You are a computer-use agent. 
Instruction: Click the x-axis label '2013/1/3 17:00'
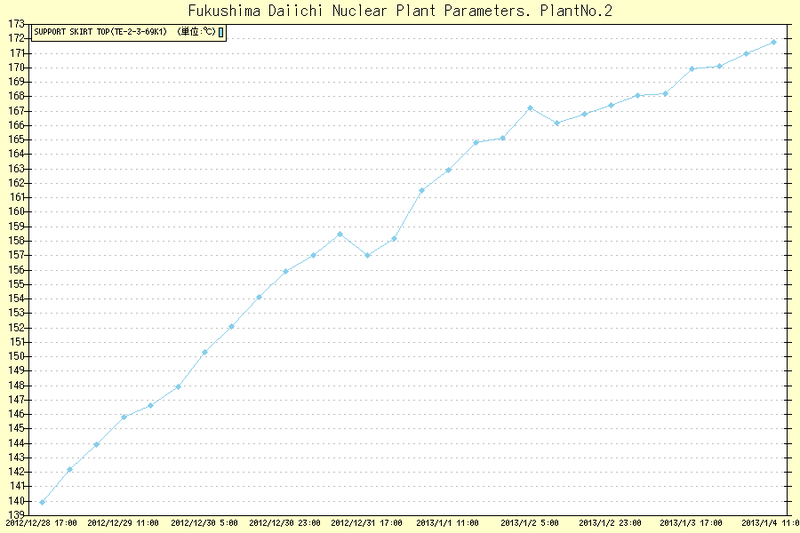click(691, 523)
